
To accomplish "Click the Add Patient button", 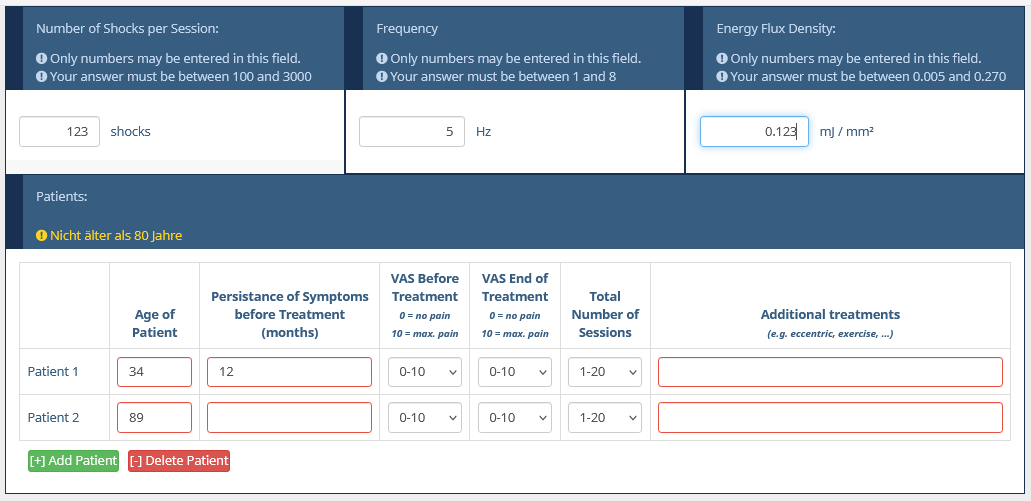I will pos(73,461).
